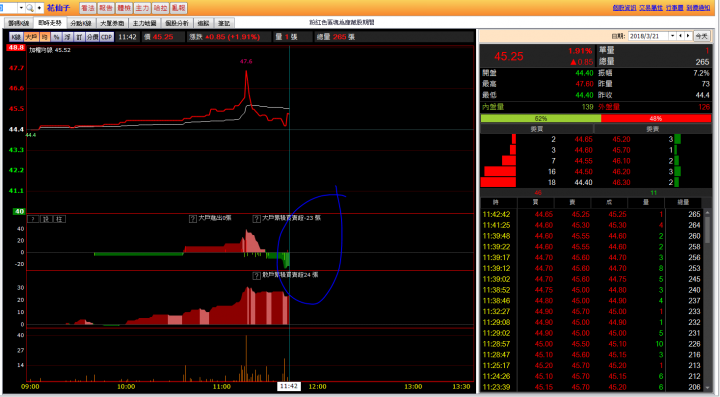
Task: Select the 11:23:39 trade row
Action: pyautogui.click(x=591, y=387)
